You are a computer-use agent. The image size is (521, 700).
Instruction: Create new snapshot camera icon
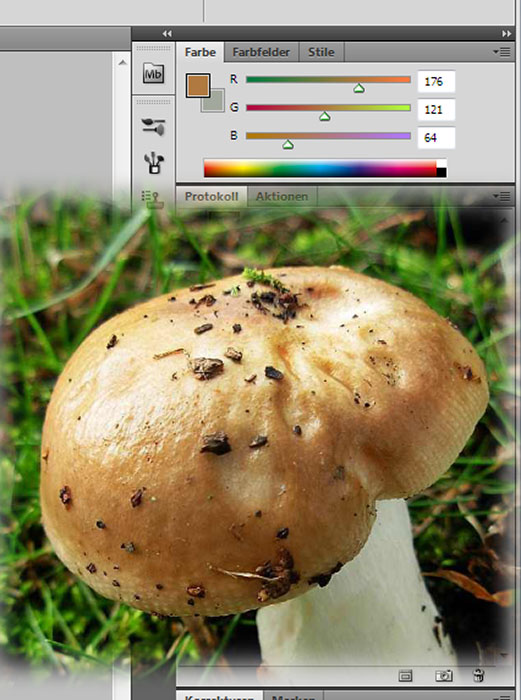[x=443, y=676]
